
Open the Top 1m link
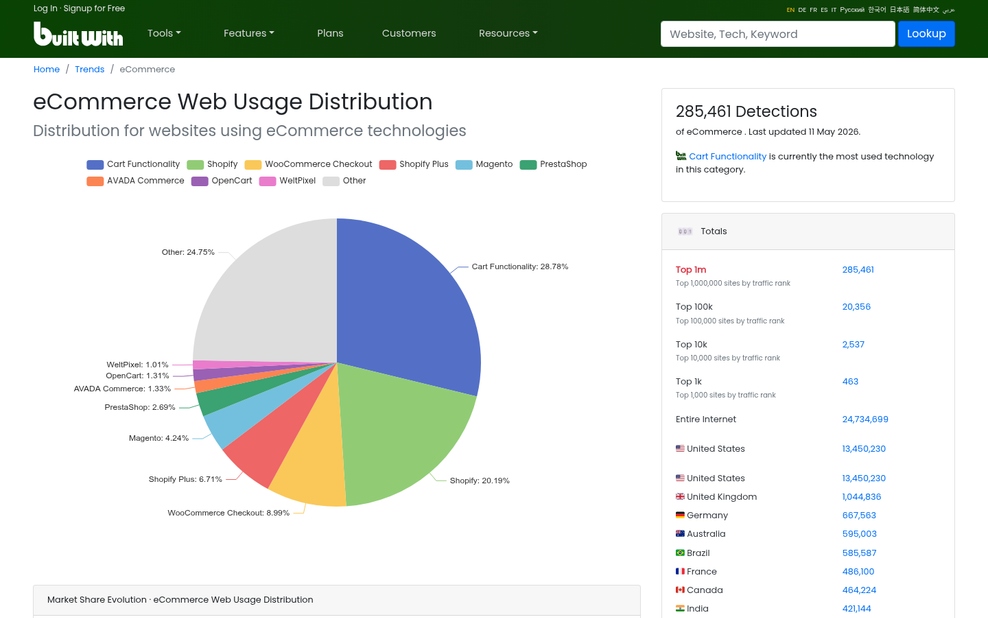tap(691, 270)
